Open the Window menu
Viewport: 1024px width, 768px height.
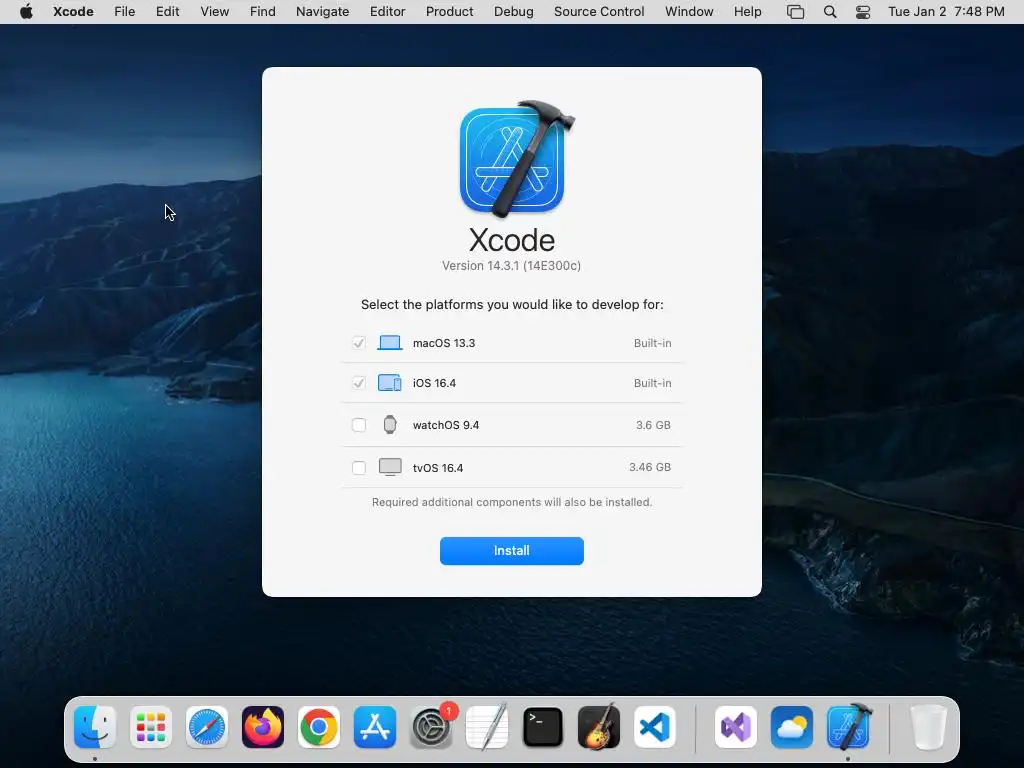(x=689, y=11)
